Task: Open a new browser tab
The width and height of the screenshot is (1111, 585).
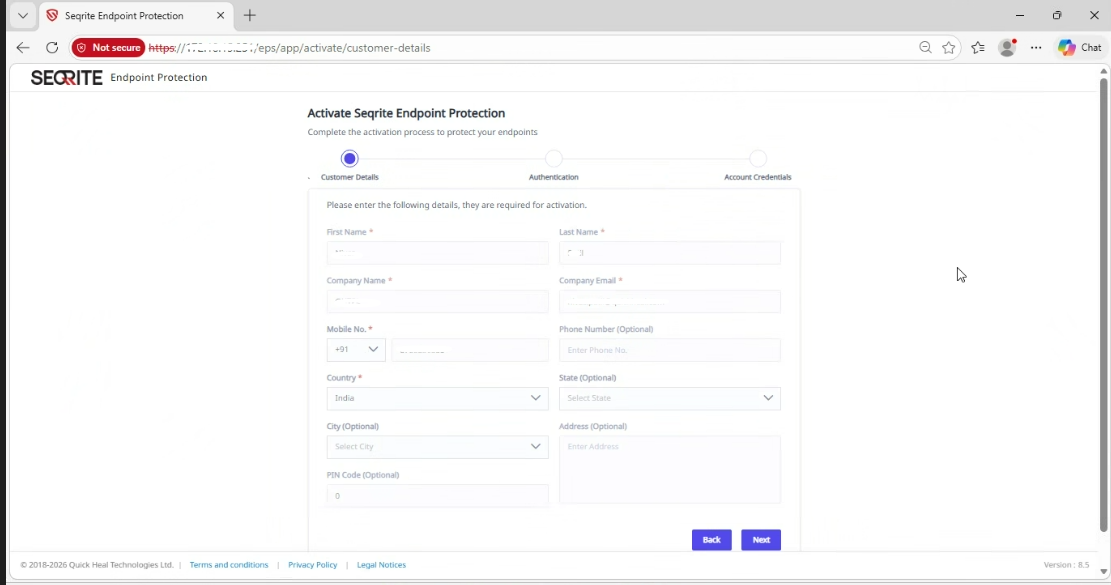Action: (250, 16)
